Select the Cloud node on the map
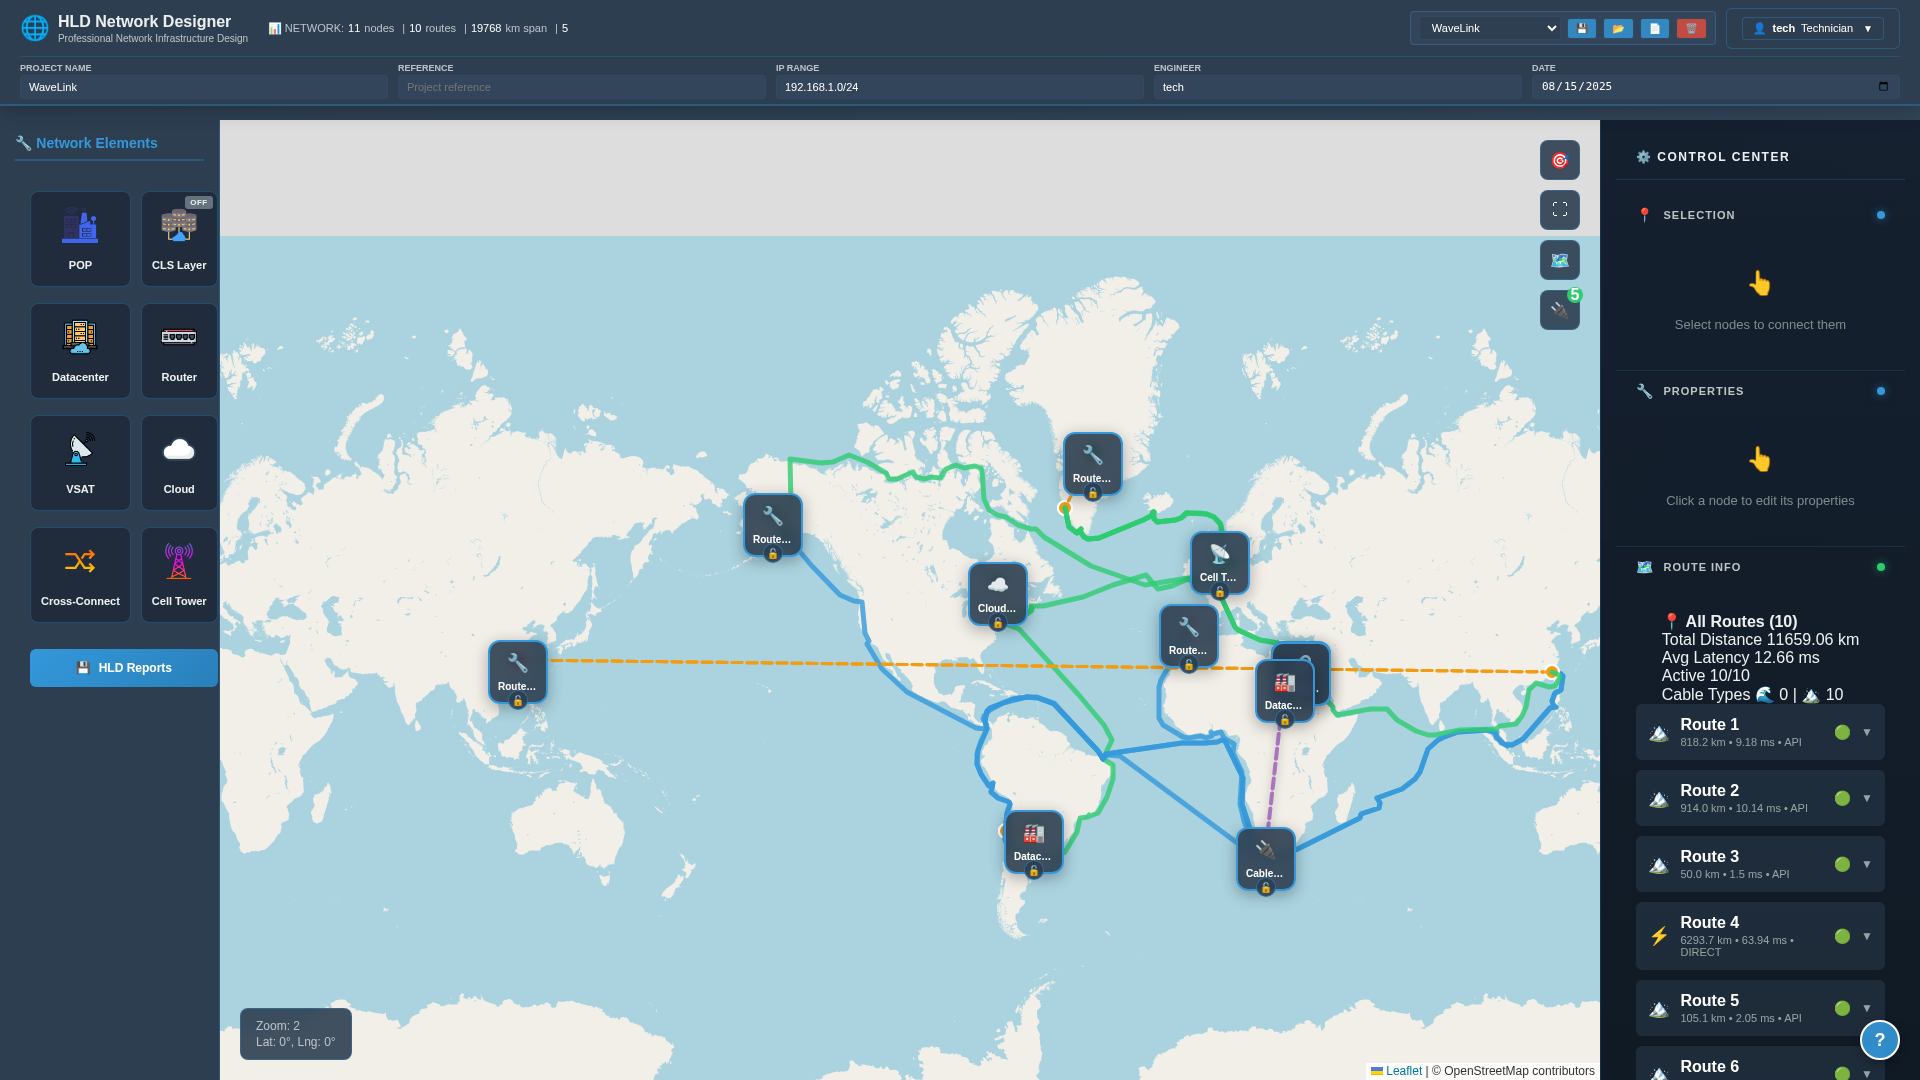Image resolution: width=1920 pixels, height=1080 pixels. pyautogui.click(x=997, y=593)
